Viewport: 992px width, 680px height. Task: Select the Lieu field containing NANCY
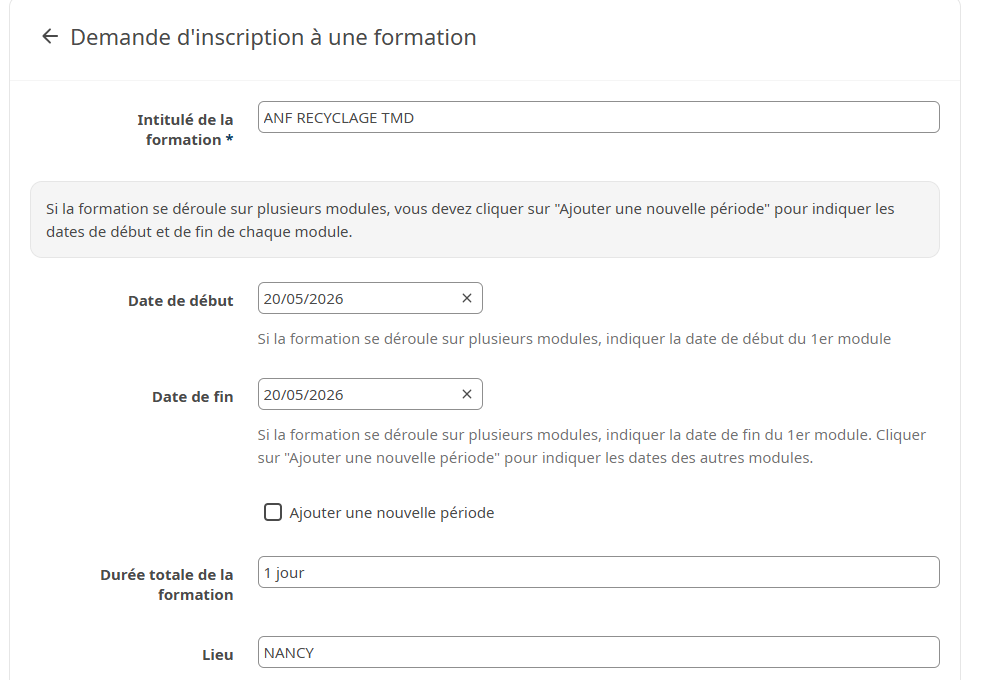(598, 652)
